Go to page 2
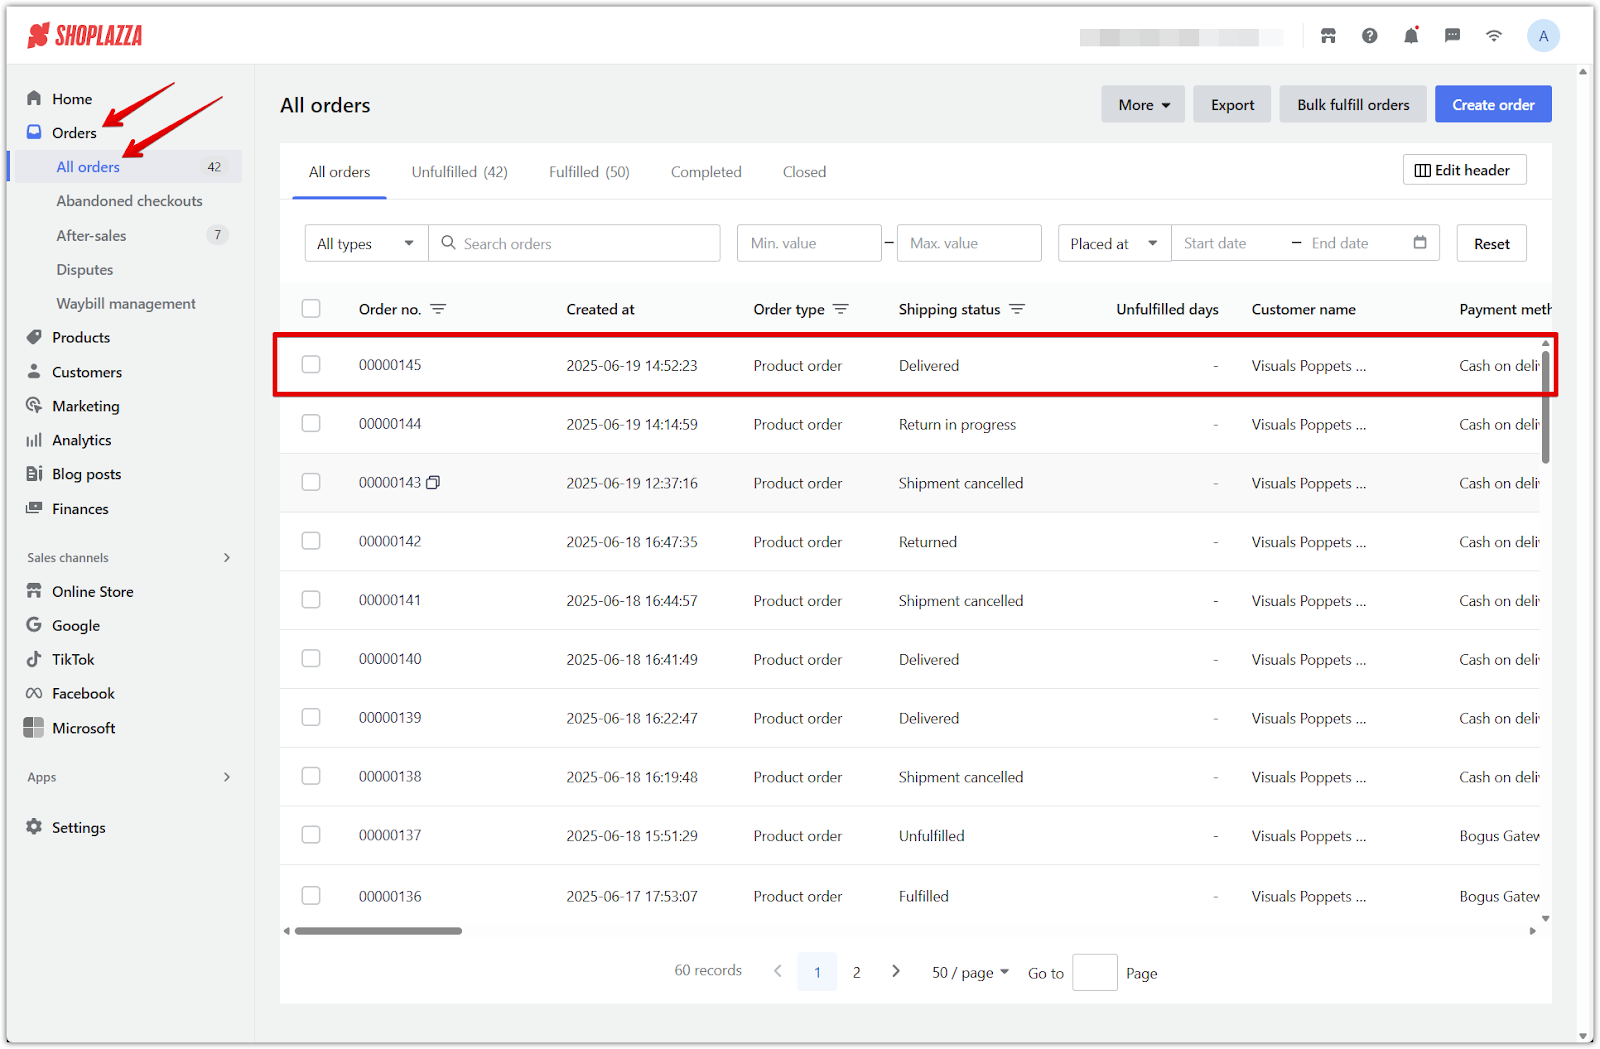This screenshot has height=1049, width=1600. [x=856, y=972]
